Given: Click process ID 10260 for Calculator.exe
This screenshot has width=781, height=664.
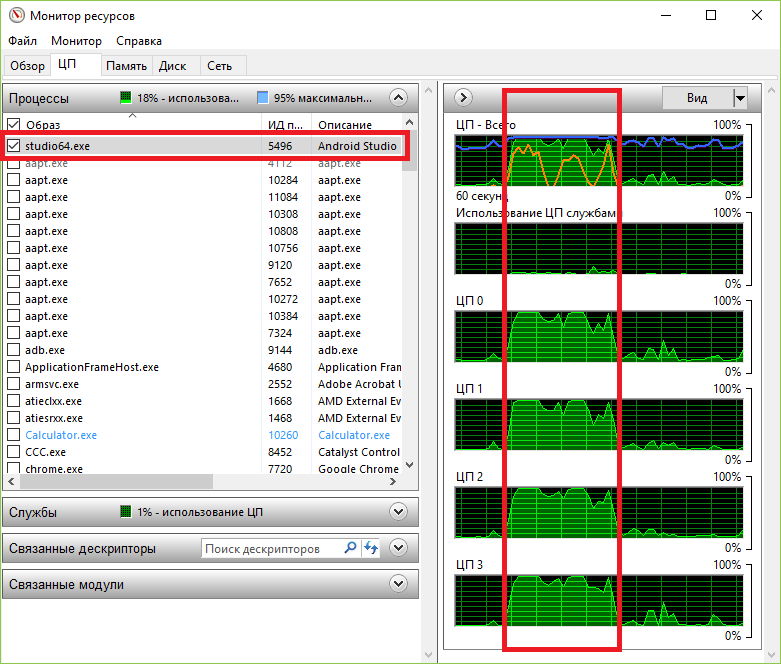Looking at the screenshot, I should pyautogui.click(x=283, y=435).
